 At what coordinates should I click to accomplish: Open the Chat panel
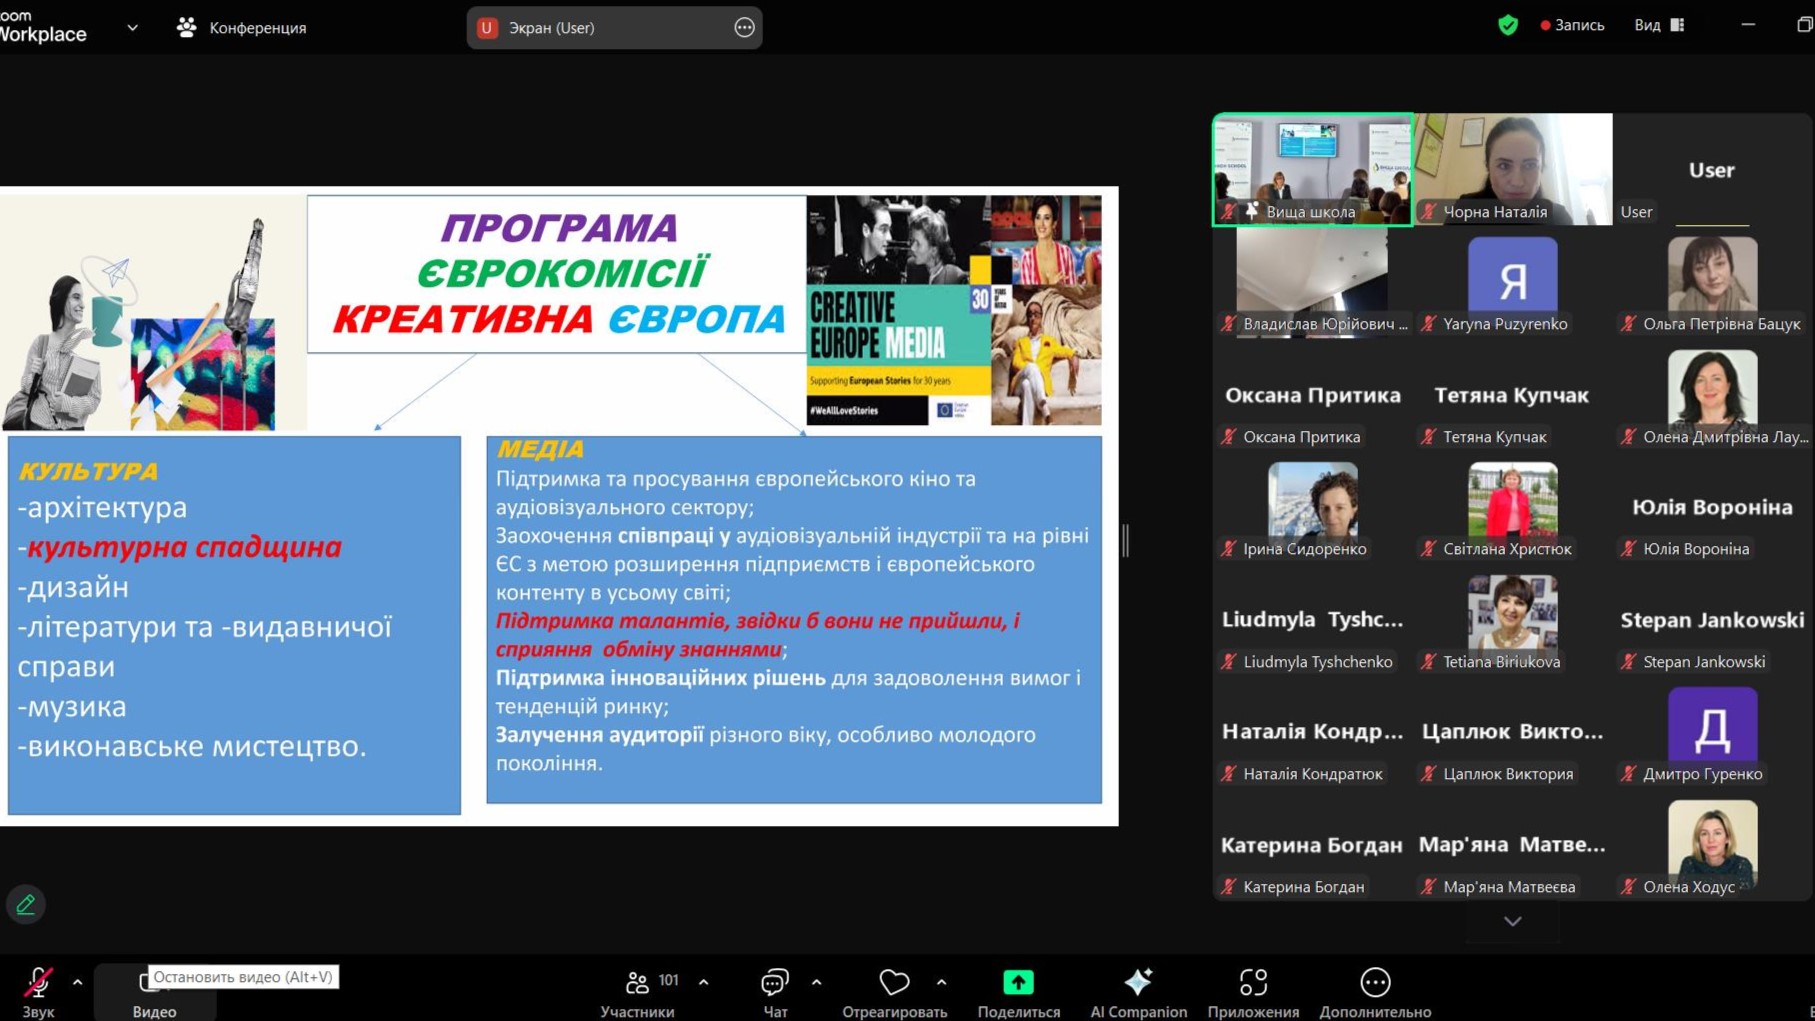(775, 983)
